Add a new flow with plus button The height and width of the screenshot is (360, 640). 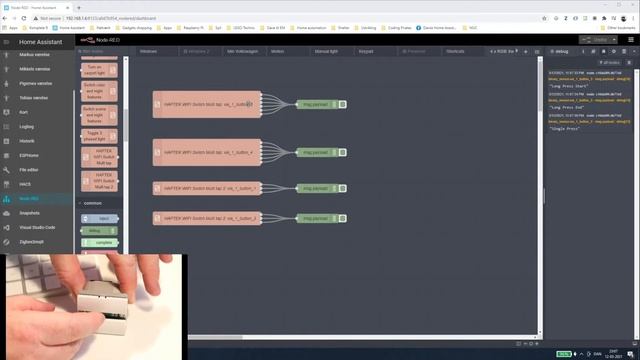[x=526, y=51]
